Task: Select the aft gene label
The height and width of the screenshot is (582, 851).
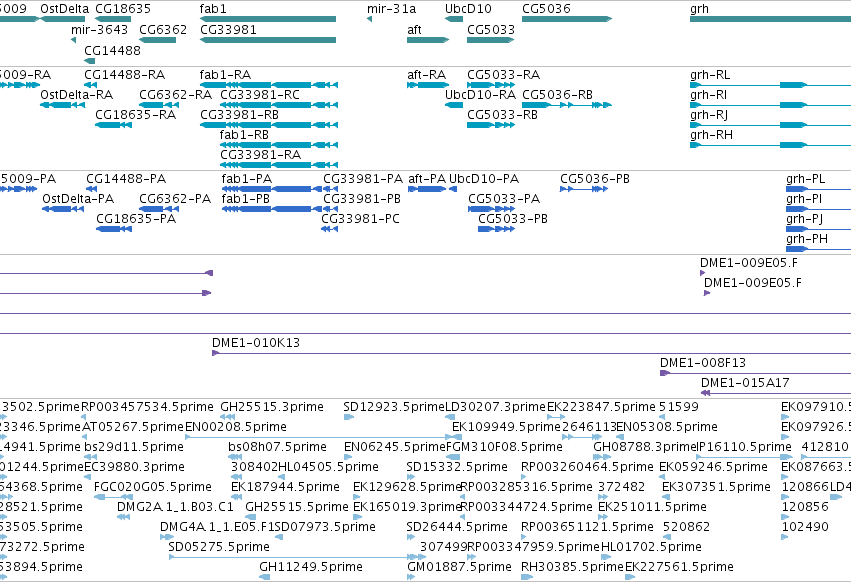Action: pyautogui.click(x=414, y=29)
